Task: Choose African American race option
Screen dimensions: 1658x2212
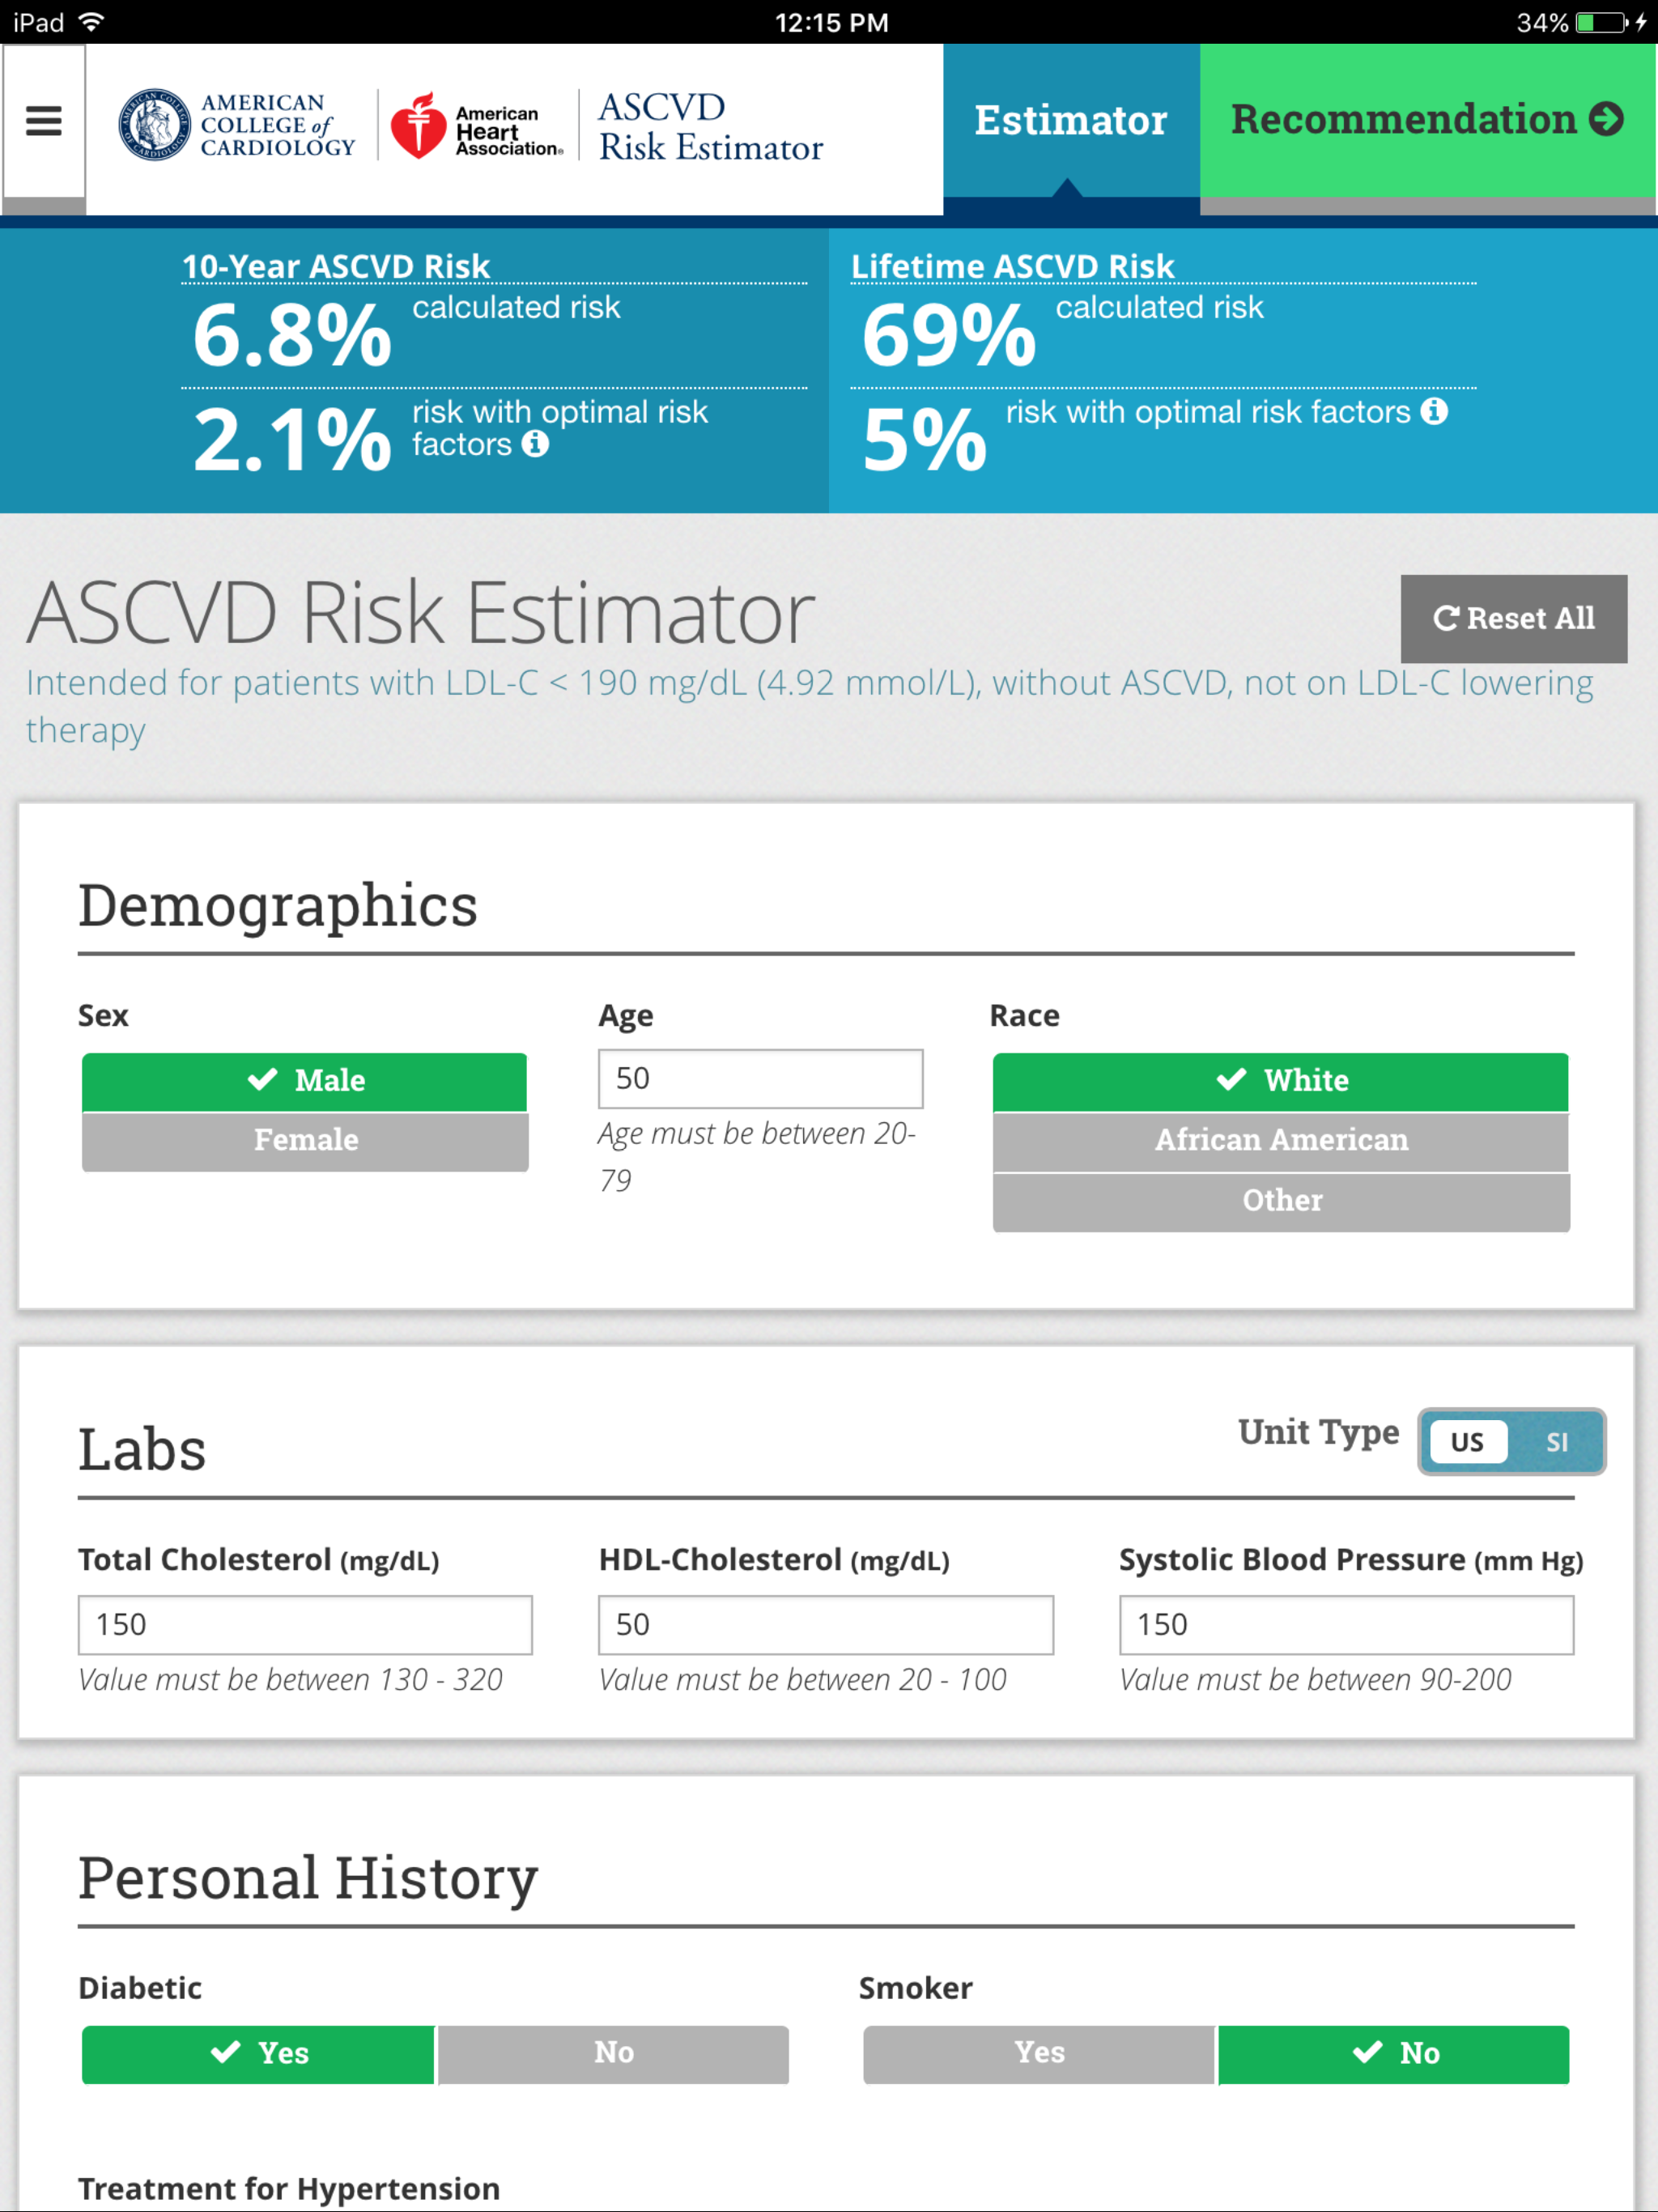Action: point(1280,1141)
